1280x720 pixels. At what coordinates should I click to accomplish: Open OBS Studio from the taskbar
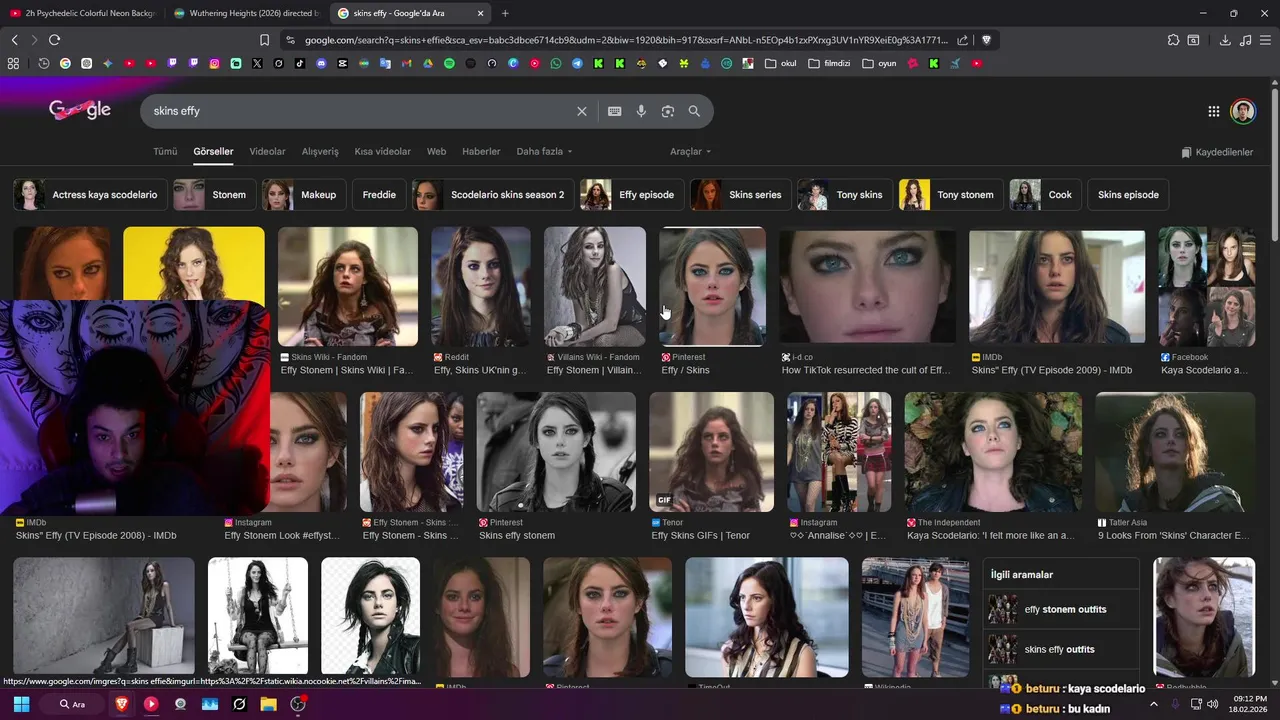coord(297,704)
